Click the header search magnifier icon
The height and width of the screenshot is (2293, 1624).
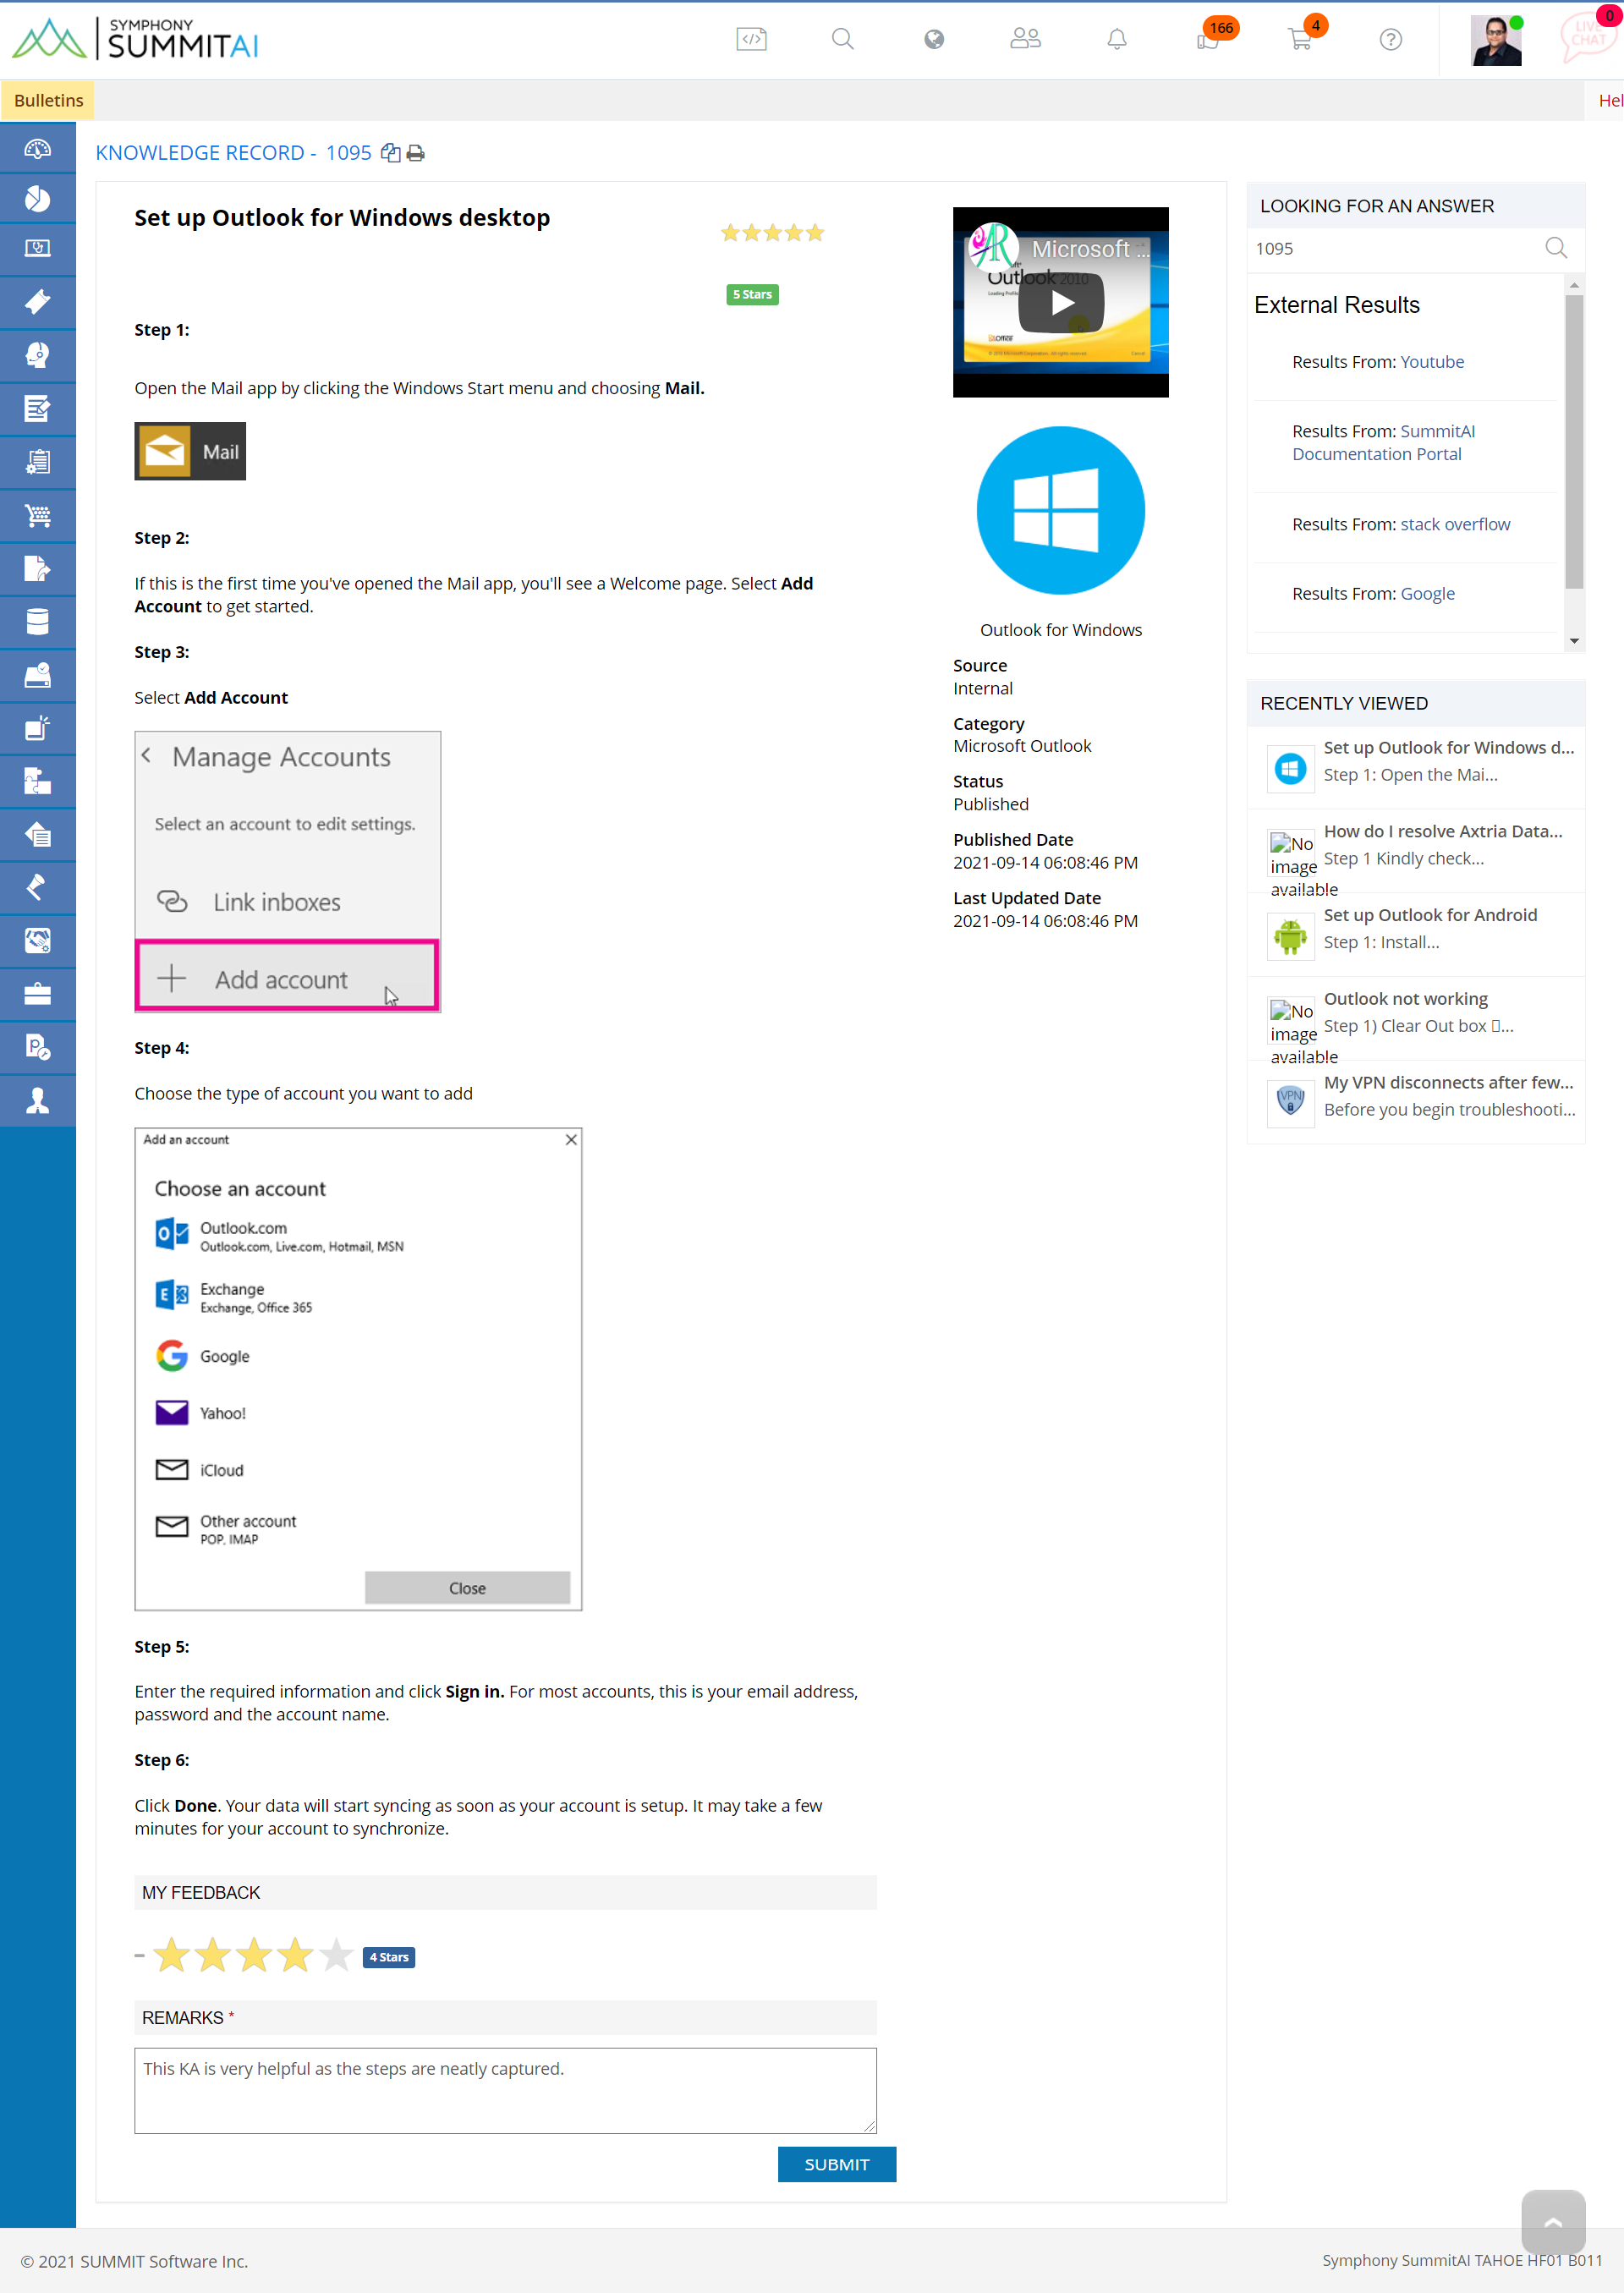tap(843, 39)
